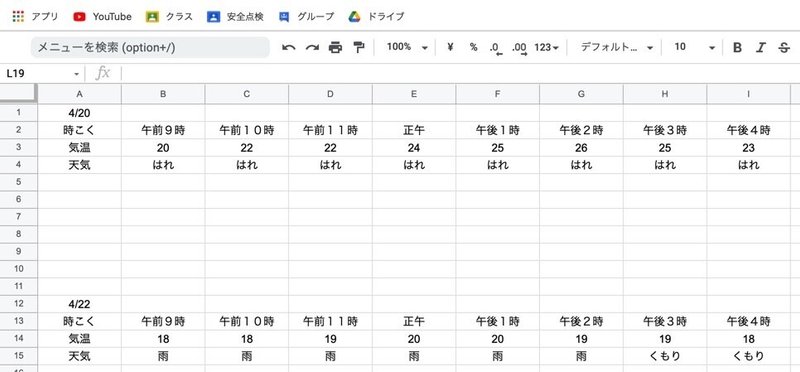Select 天気 cell in row 4
This screenshot has height=372, width=800.
[x=80, y=165]
